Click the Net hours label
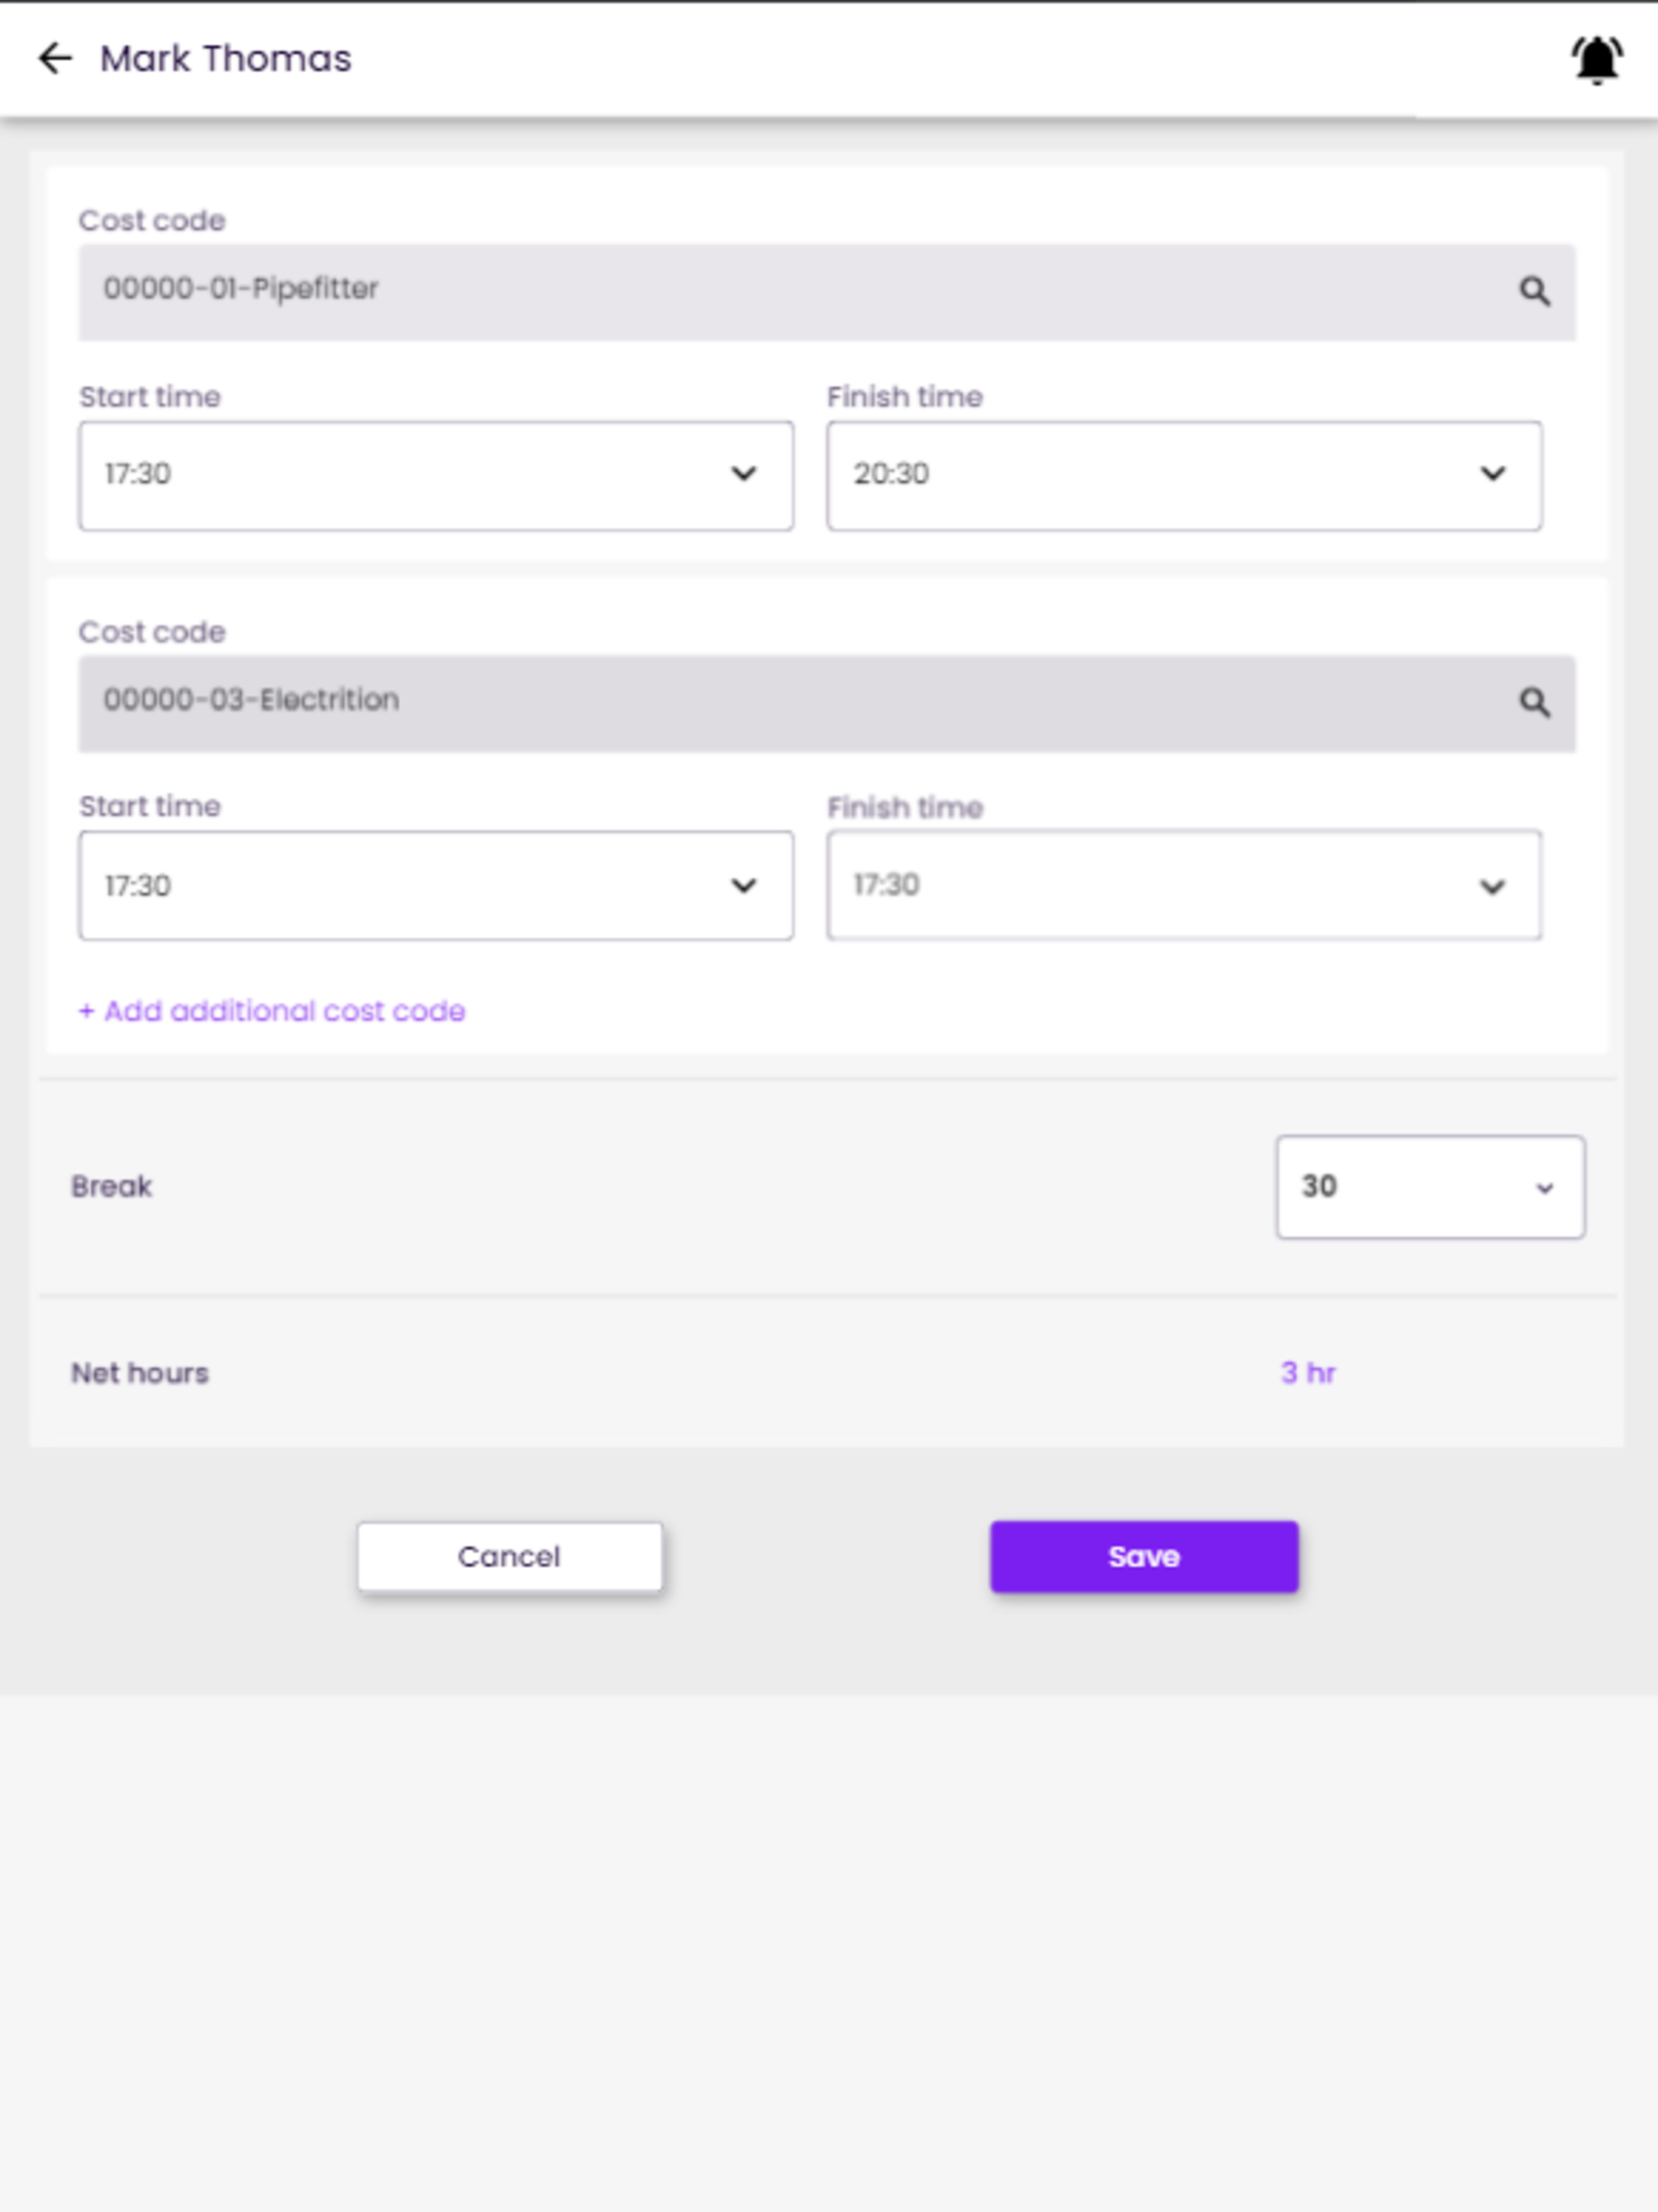Viewport: 1658px width, 2212px height. [x=140, y=1373]
